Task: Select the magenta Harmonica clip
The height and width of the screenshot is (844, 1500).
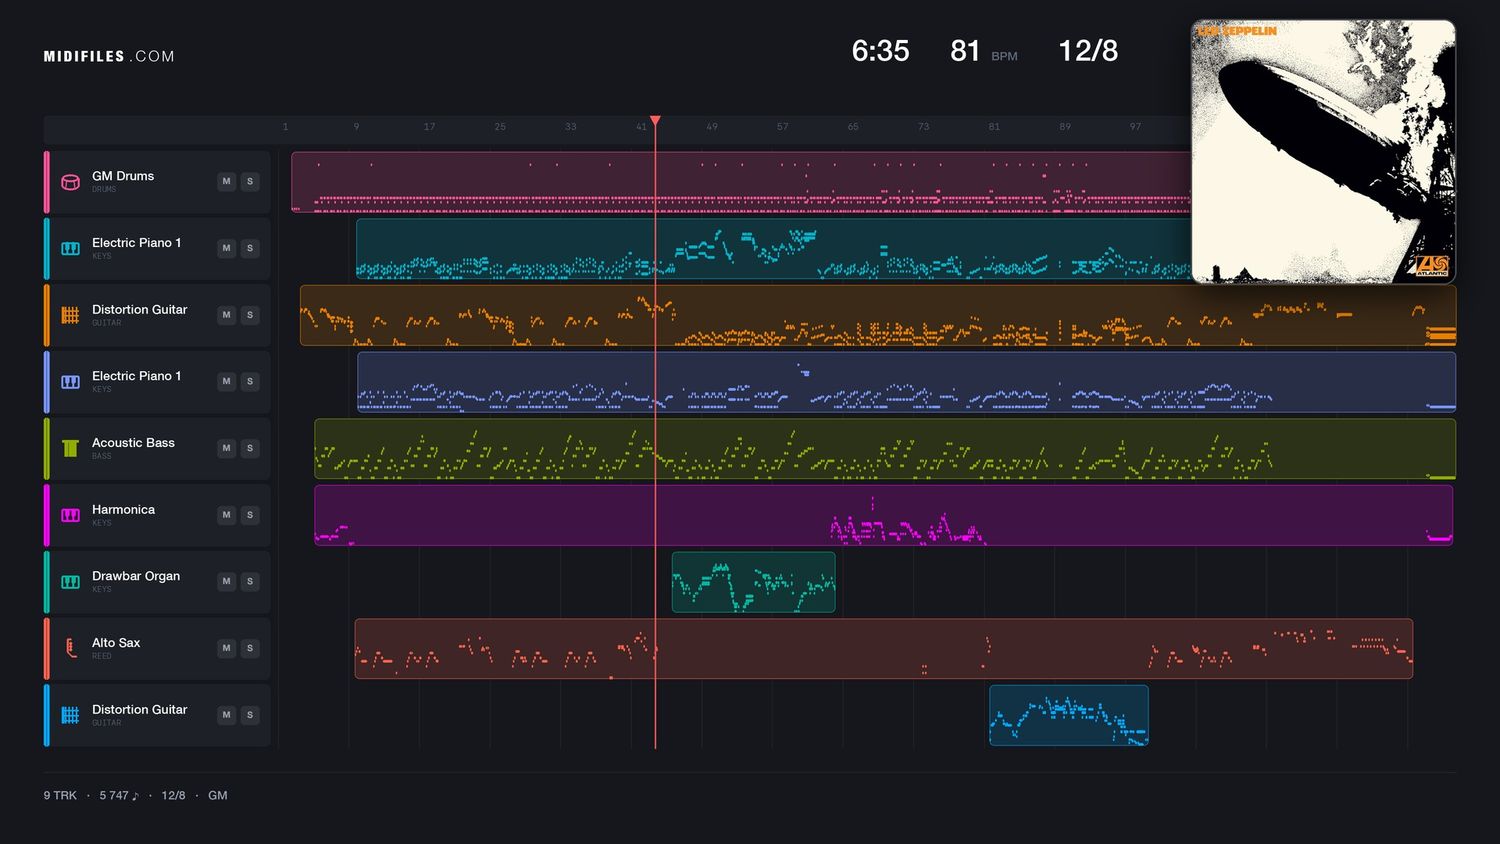Action: point(884,515)
